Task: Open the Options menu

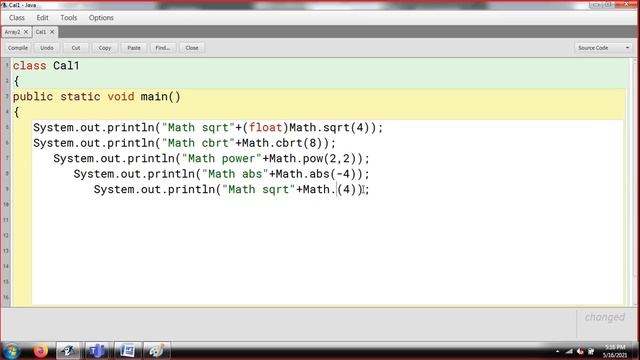Action: (x=101, y=18)
